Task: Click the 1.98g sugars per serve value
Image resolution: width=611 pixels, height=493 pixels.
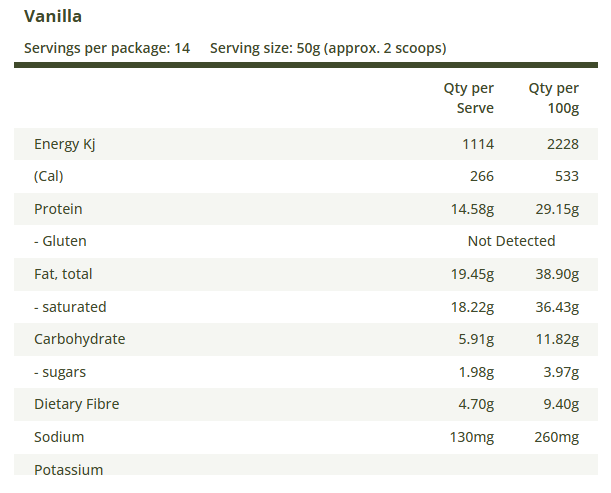Action: [x=476, y=372]
